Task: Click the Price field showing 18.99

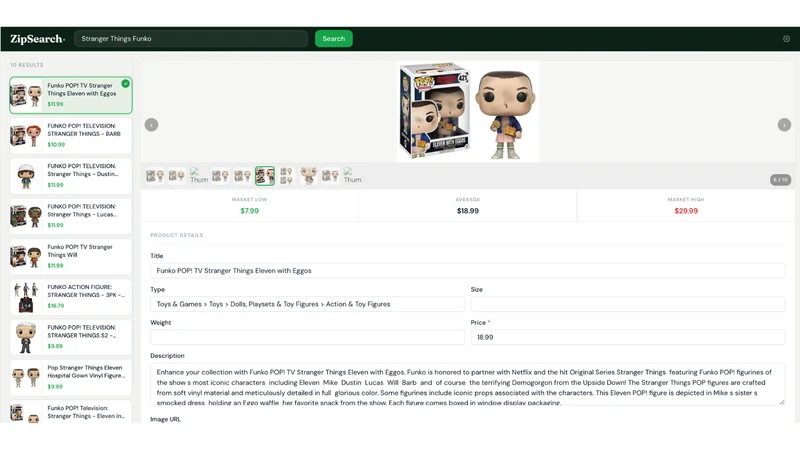Action: (x=628, y=337)
